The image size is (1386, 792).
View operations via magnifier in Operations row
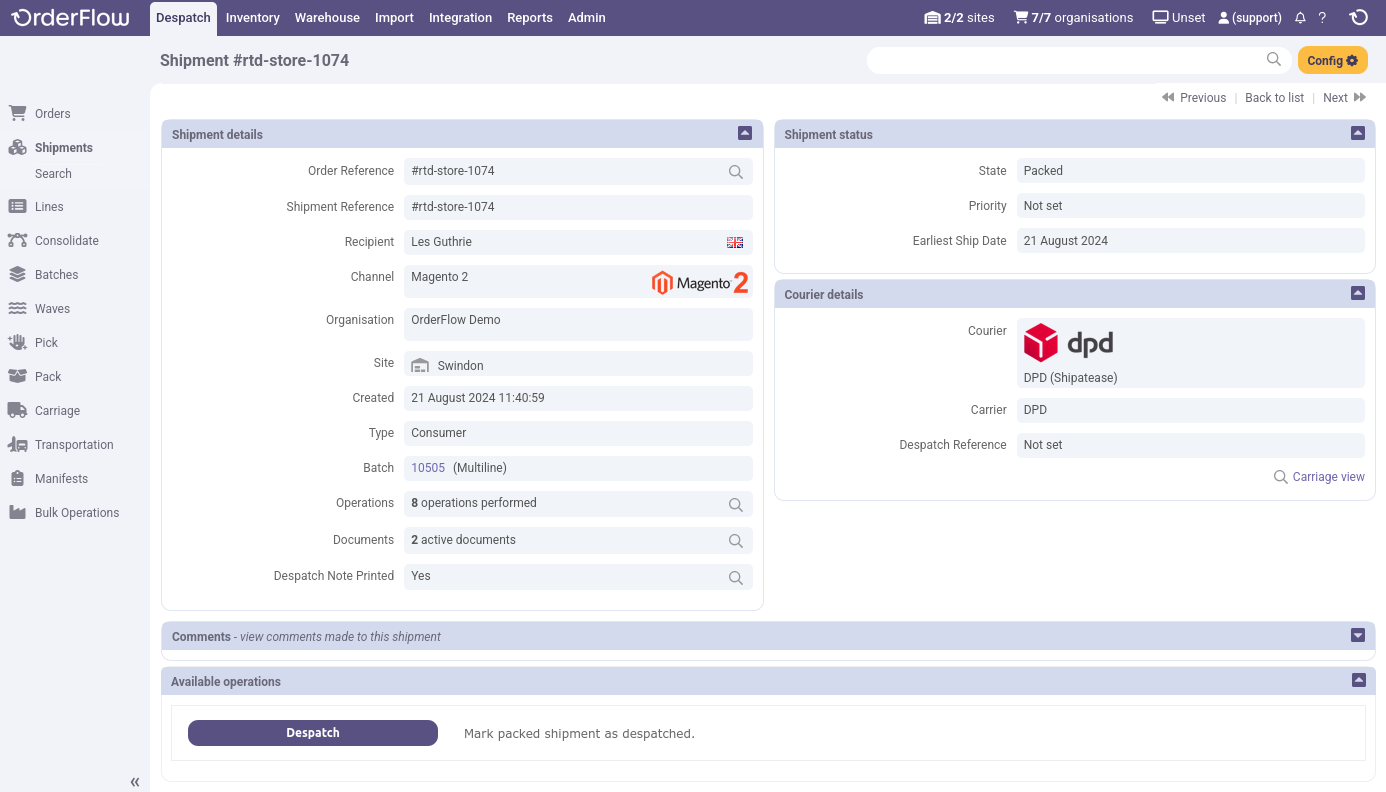pos(735,504)
